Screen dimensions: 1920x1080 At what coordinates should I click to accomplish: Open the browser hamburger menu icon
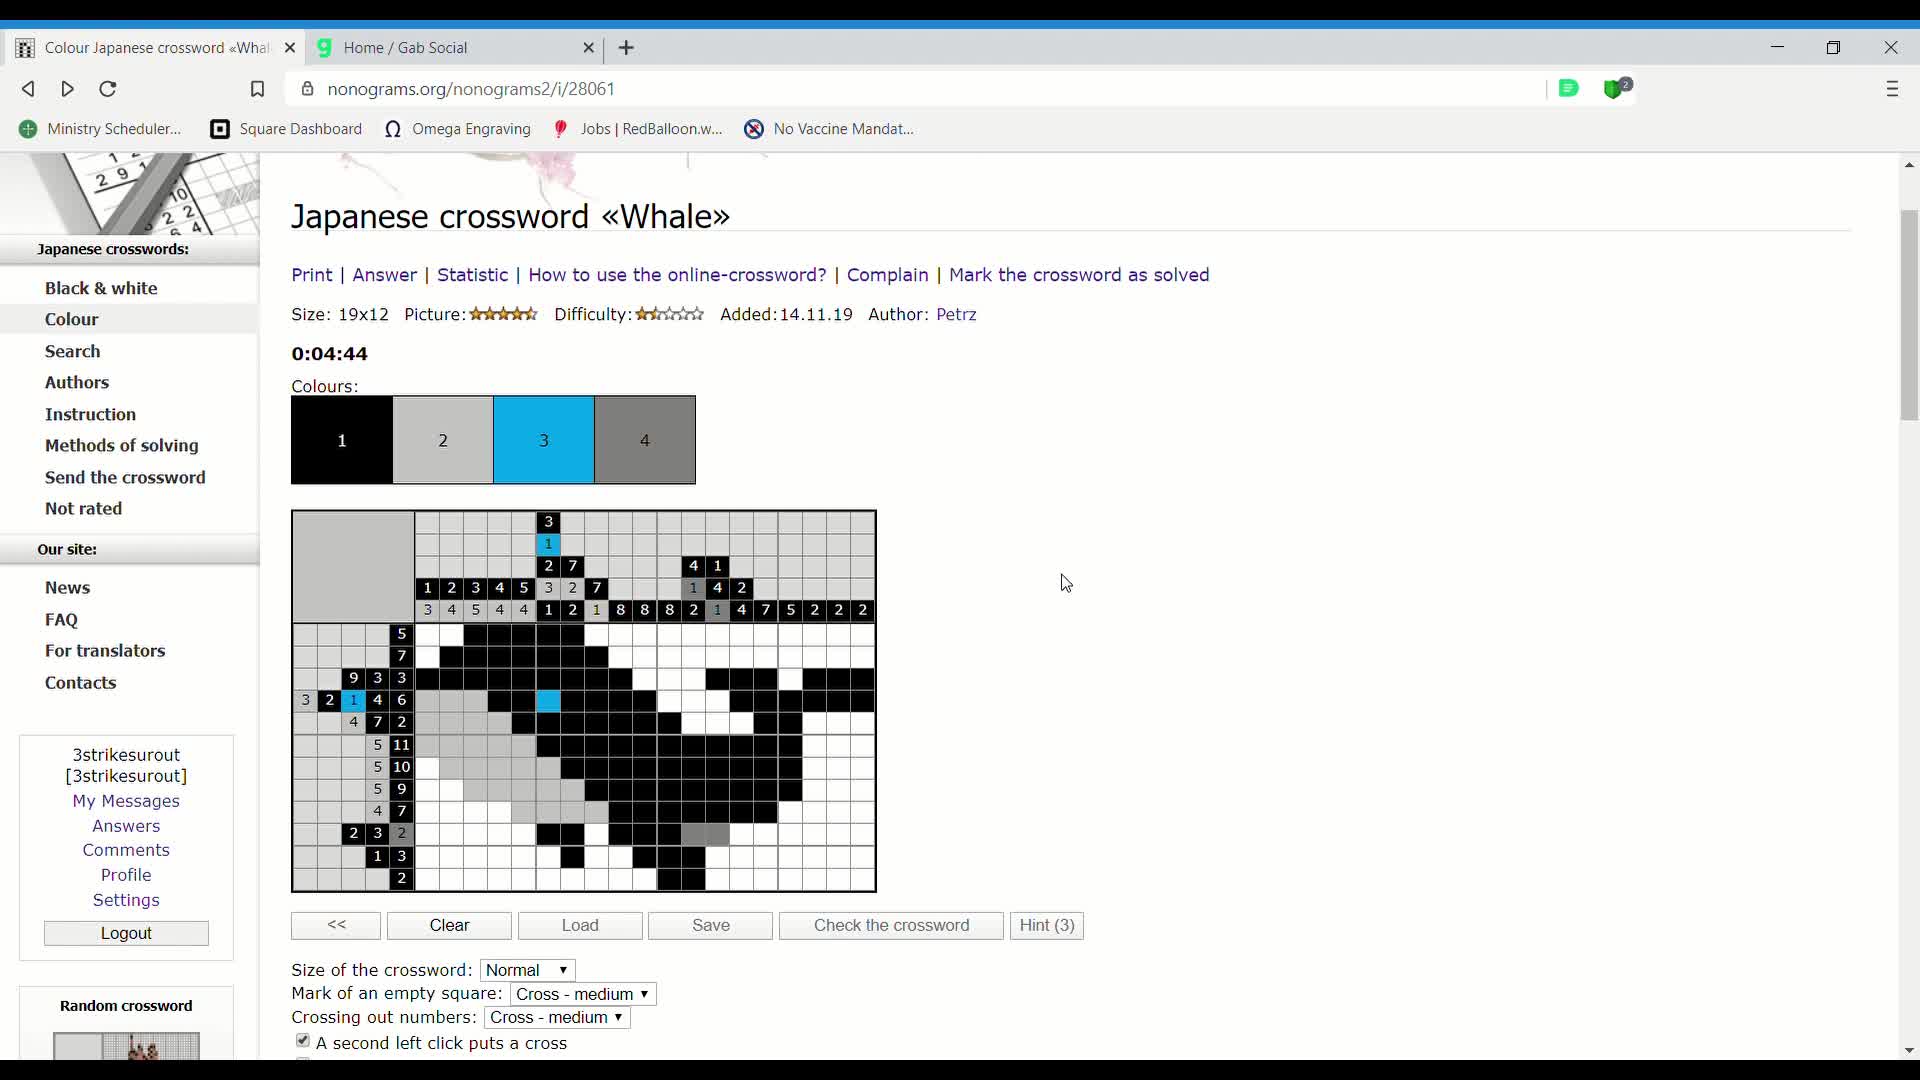(1892, 89)
